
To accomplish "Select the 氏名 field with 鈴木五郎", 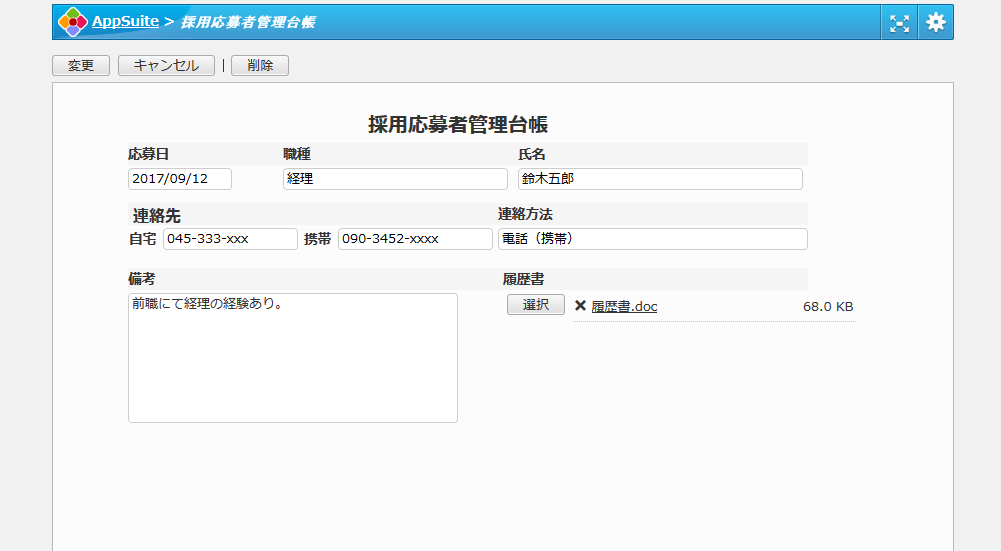I will pos(660,179).
